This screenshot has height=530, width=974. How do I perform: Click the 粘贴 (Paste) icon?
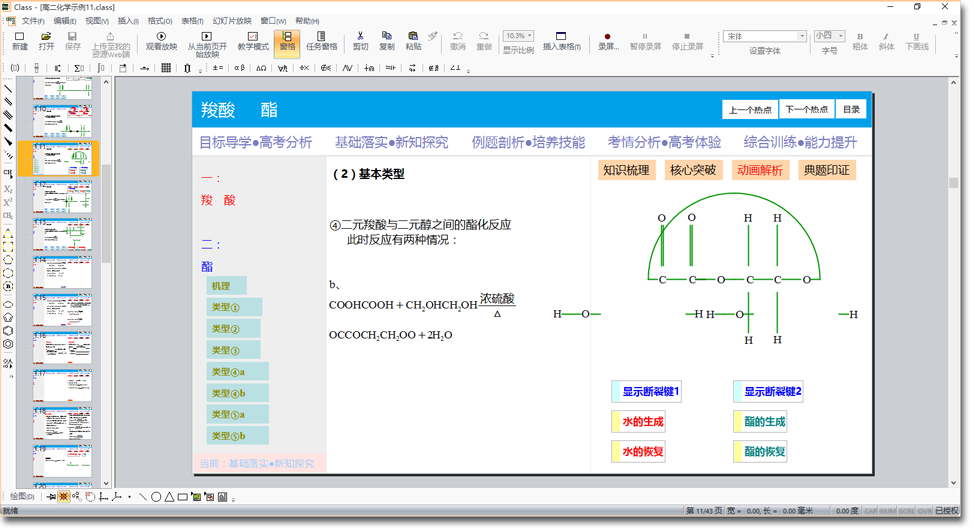point(413,40)
